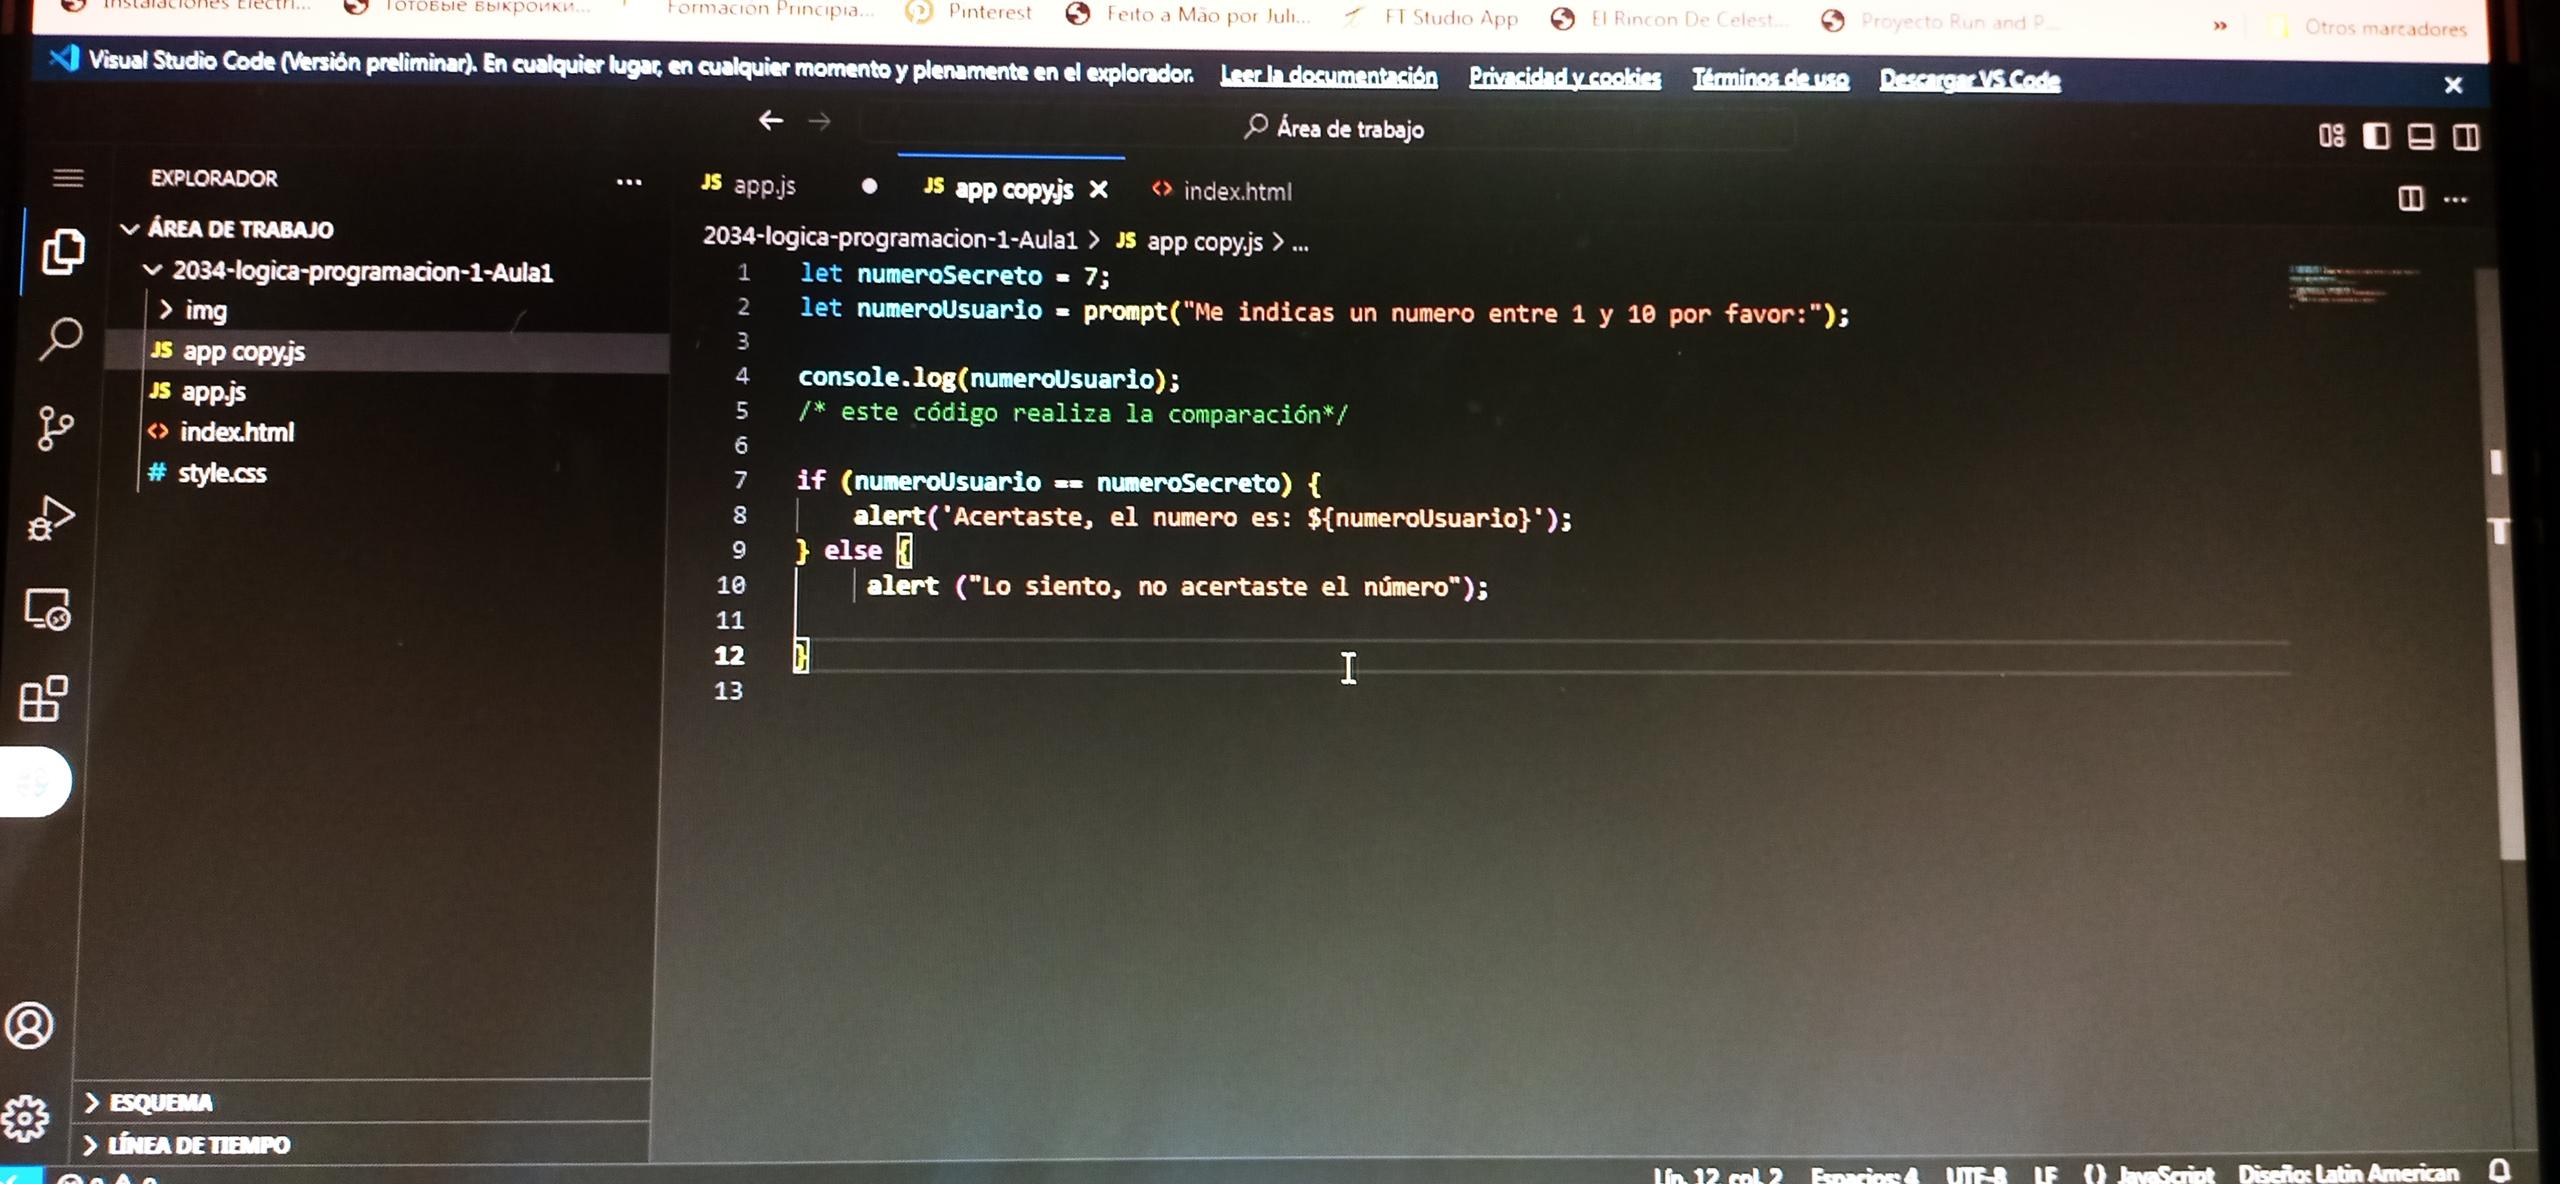Viewport: 2560px width, 1184px height.
Task: Change the LF end-of-line sequence
Action: (2045, 1174)
